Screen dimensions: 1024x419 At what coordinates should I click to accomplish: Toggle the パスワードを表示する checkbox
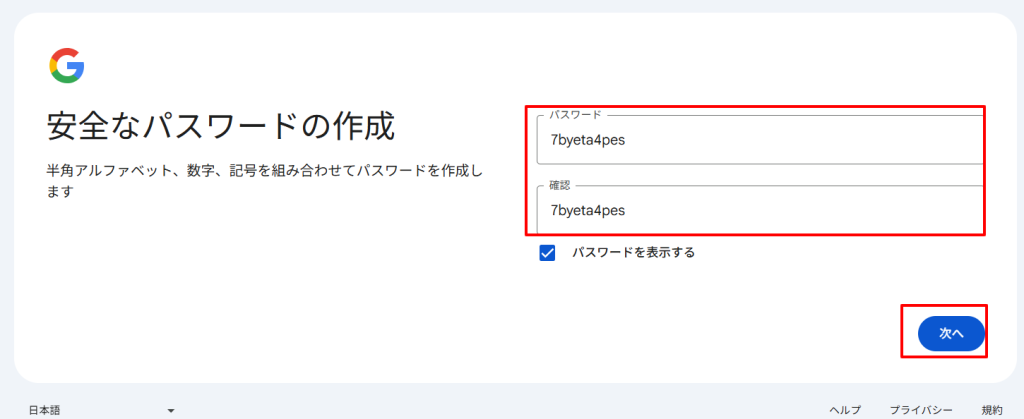[x=547, y=253]
